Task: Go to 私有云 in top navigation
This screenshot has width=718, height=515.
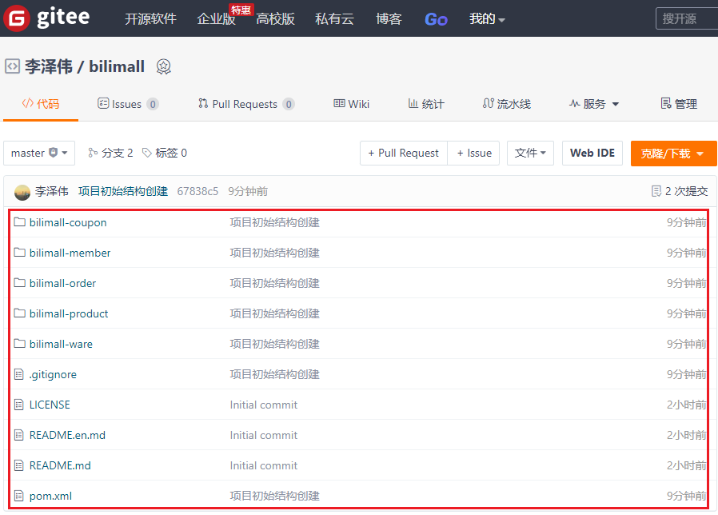Action: pos(334,19)
